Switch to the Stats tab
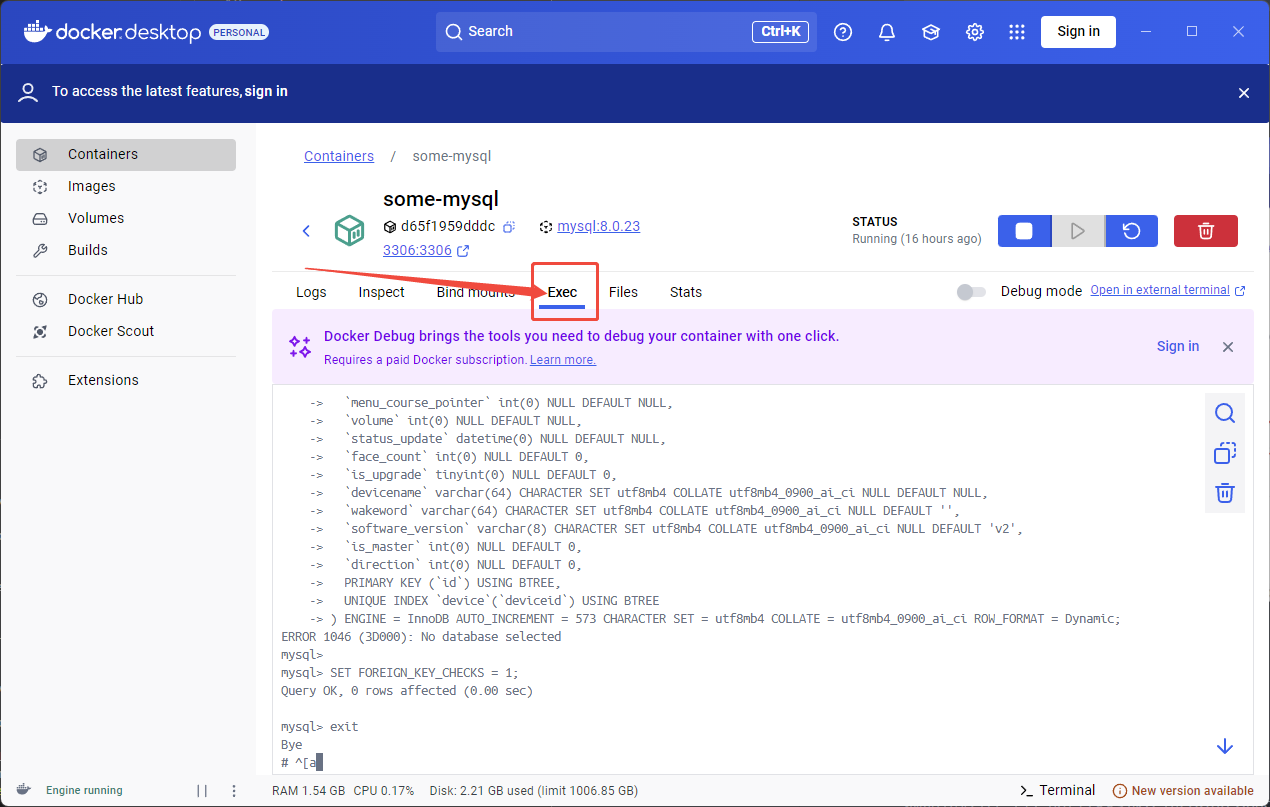This screenshot has width=1270, height=807. point(686,292)
